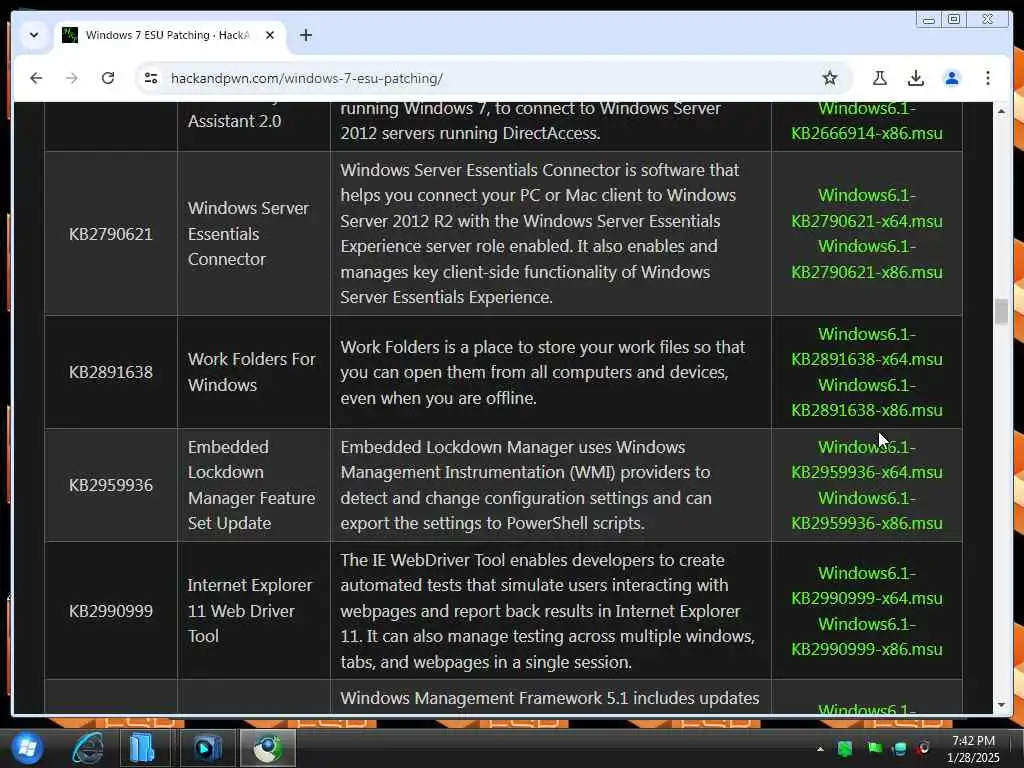Click the KB2790621 table cell
The height and width of the screenshot is (768, 1024).
coord(110,234)
